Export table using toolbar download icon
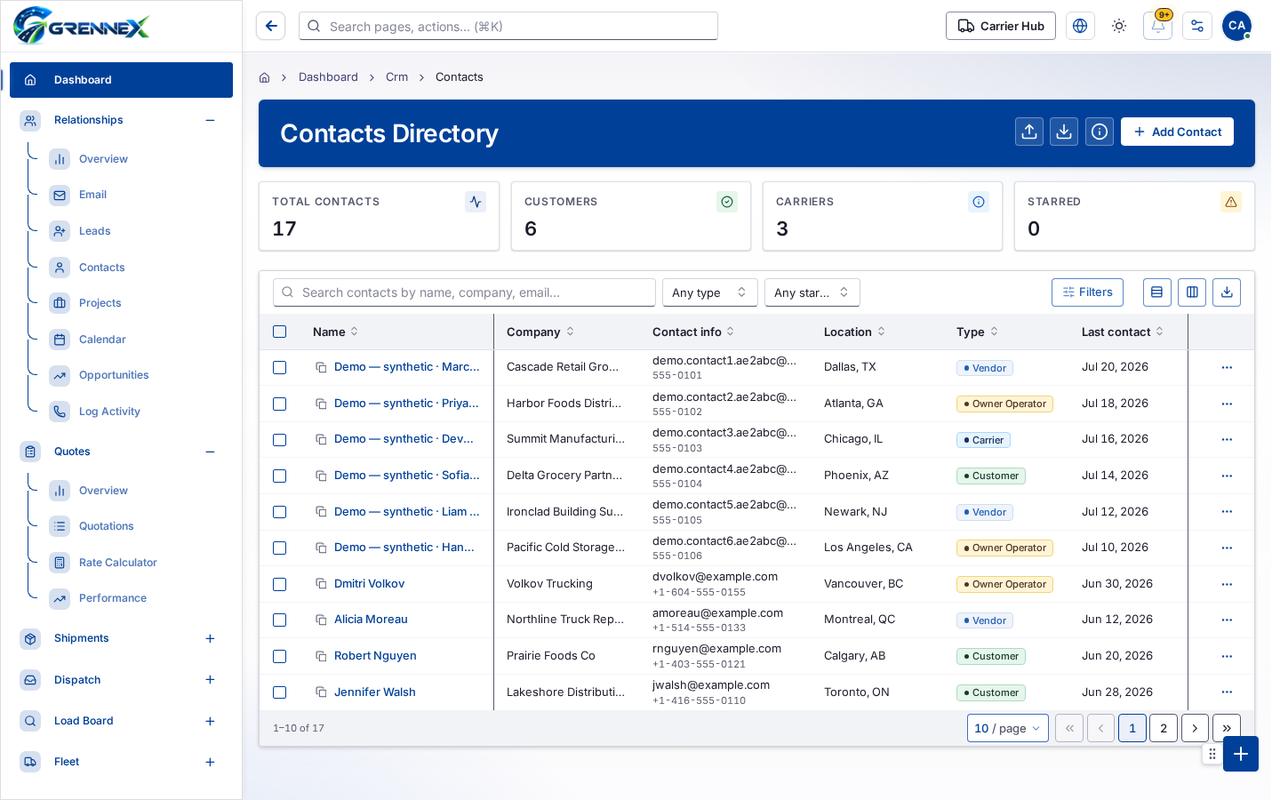 click(1227, 292)
